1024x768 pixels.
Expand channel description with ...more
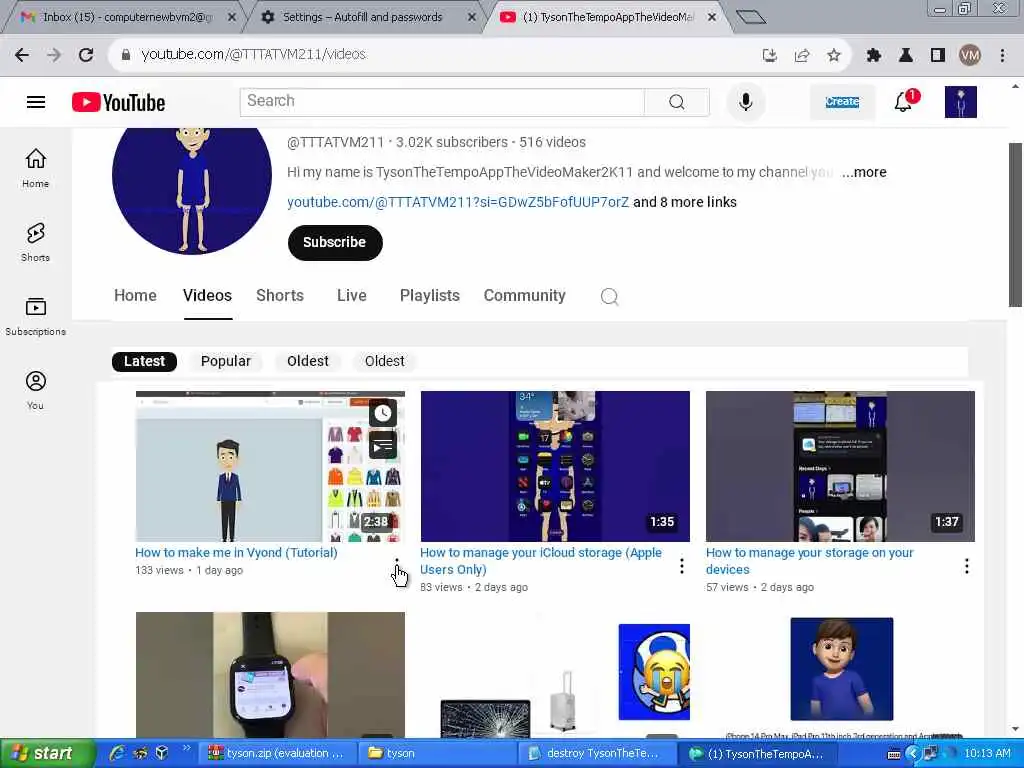[x=863, y=172]
